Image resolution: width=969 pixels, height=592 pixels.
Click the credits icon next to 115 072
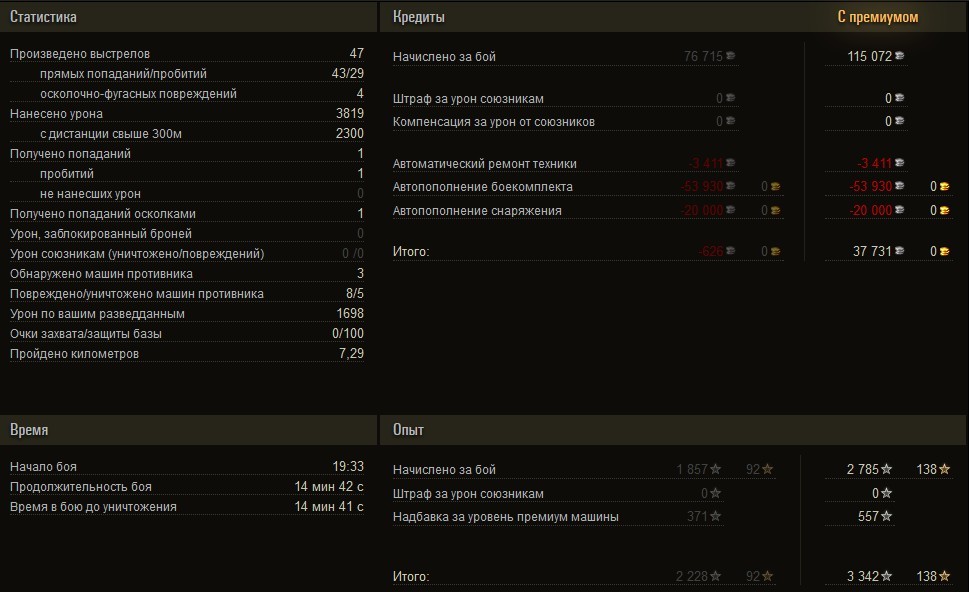[900, 56]
